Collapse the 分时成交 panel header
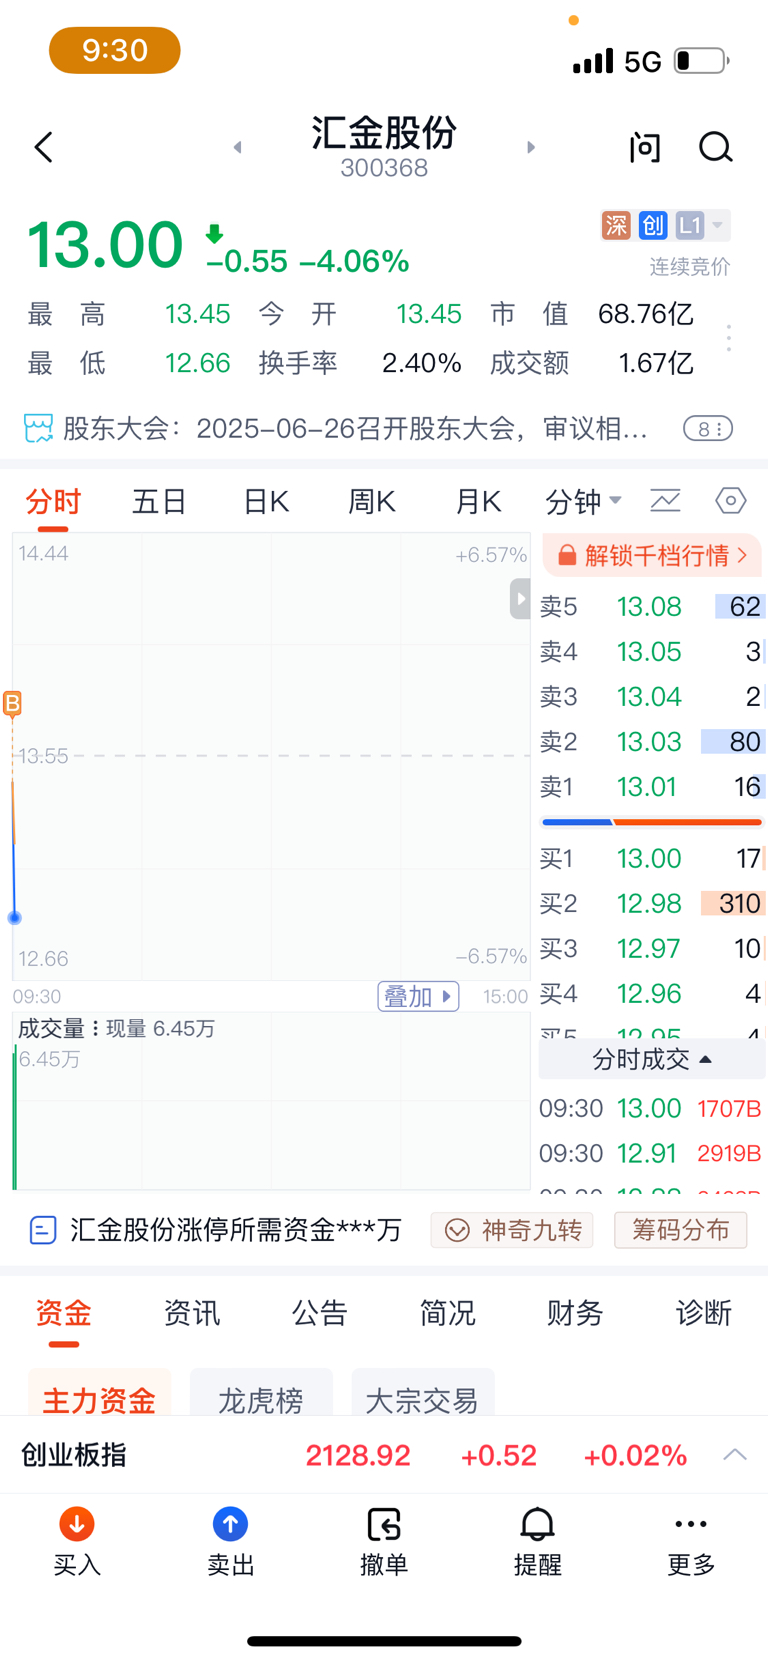 click(x=652, y=1060)
